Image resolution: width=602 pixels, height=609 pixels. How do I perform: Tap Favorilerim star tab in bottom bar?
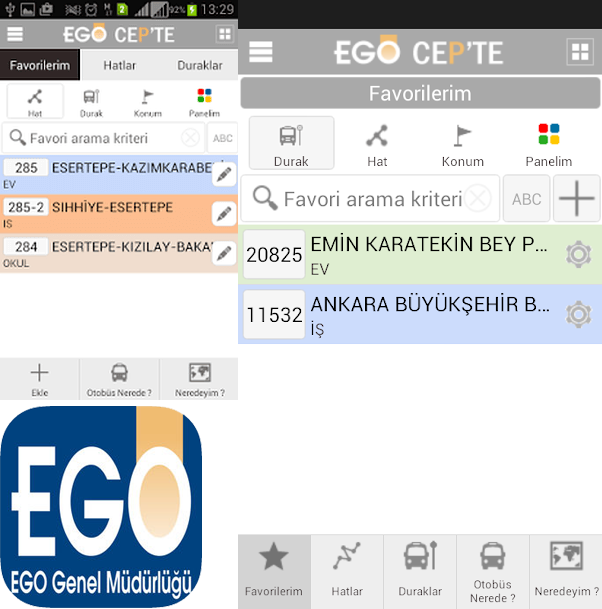274,572
